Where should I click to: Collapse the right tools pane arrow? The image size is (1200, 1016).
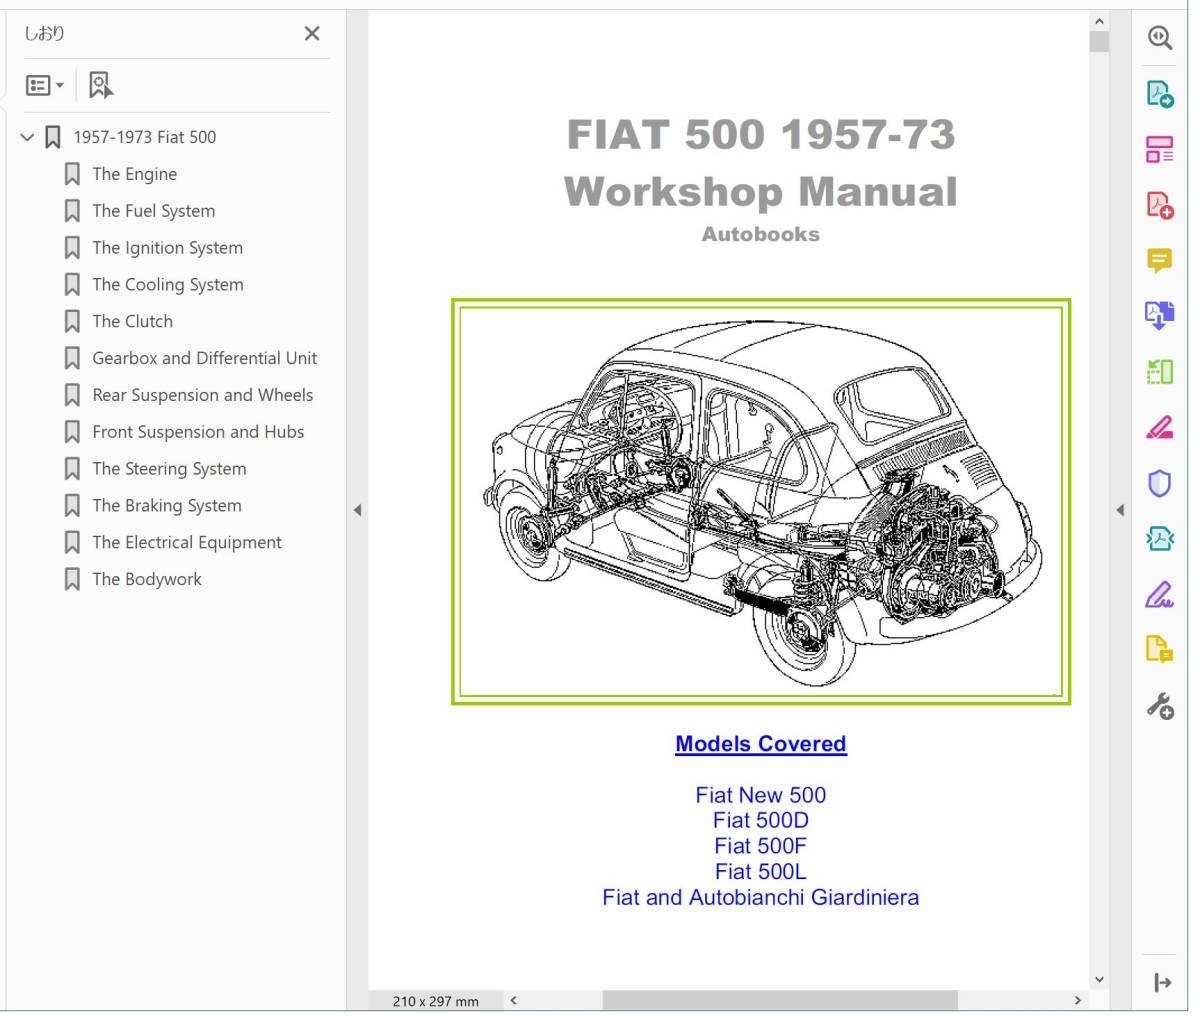[x=1120, y=510]
